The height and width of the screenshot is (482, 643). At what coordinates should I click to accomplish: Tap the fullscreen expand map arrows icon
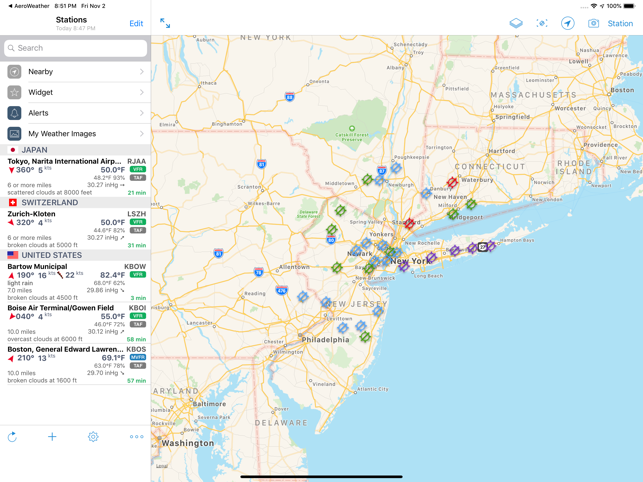(x=165, y=23)
